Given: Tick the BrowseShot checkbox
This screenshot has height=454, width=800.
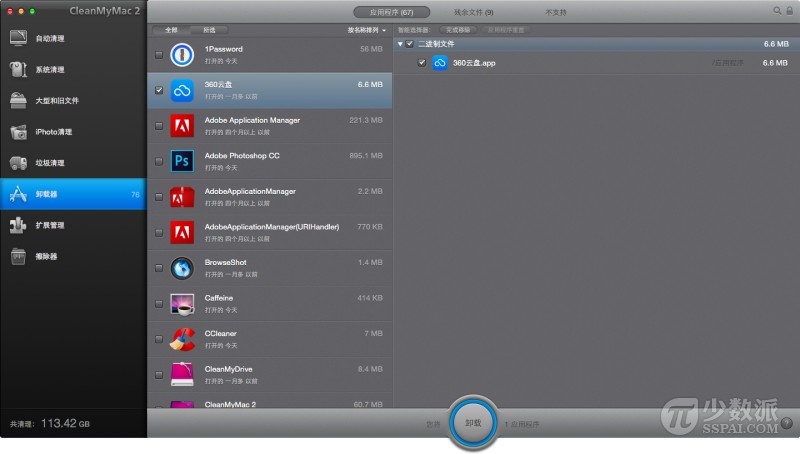Looking at the screenshot, I should tap(159, 268).
